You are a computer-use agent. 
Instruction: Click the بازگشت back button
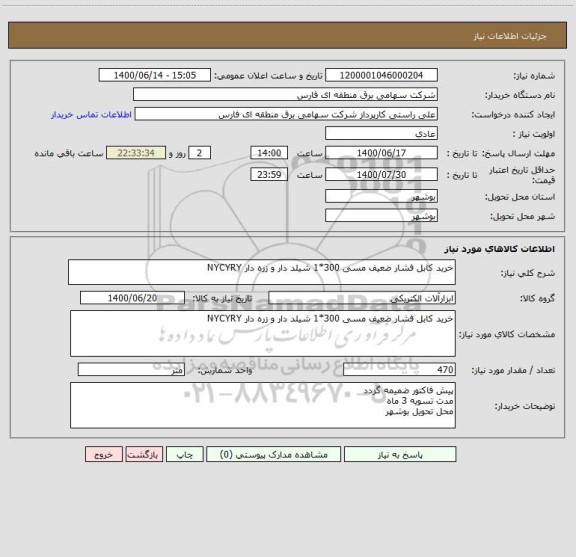[144, 454]
